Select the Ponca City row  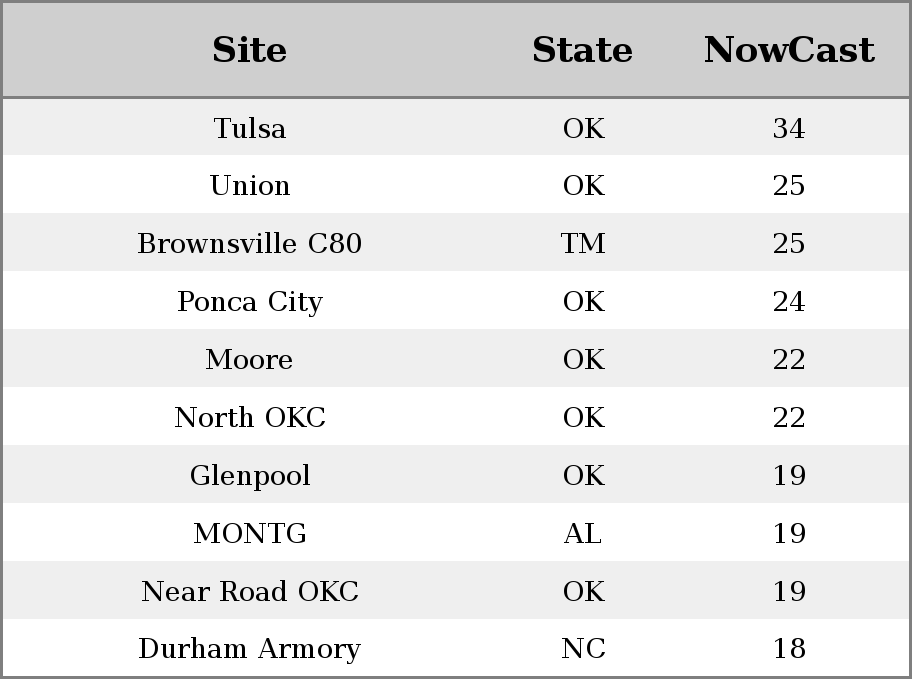click(456, 301)
